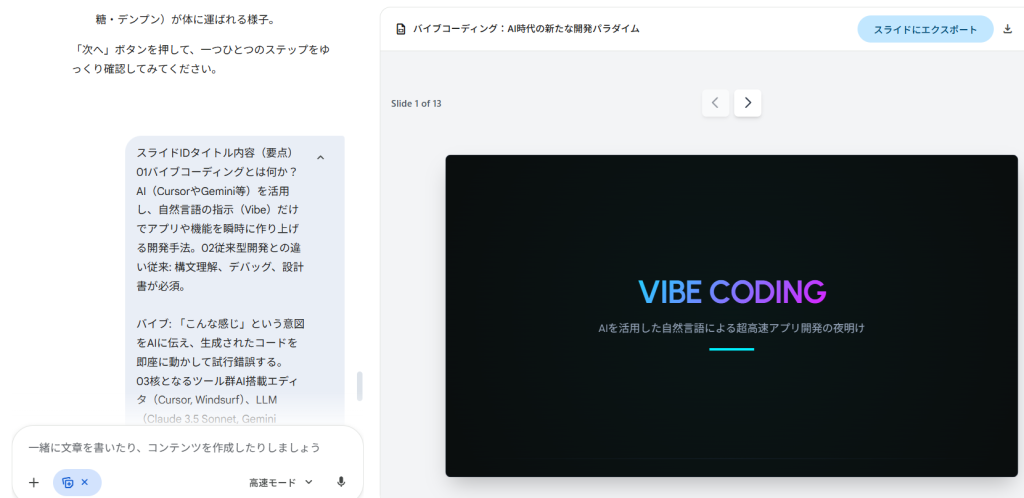Click the VIBE CODING heading in slide
This screenshot has height=498, width=1024.
(732, 292)
